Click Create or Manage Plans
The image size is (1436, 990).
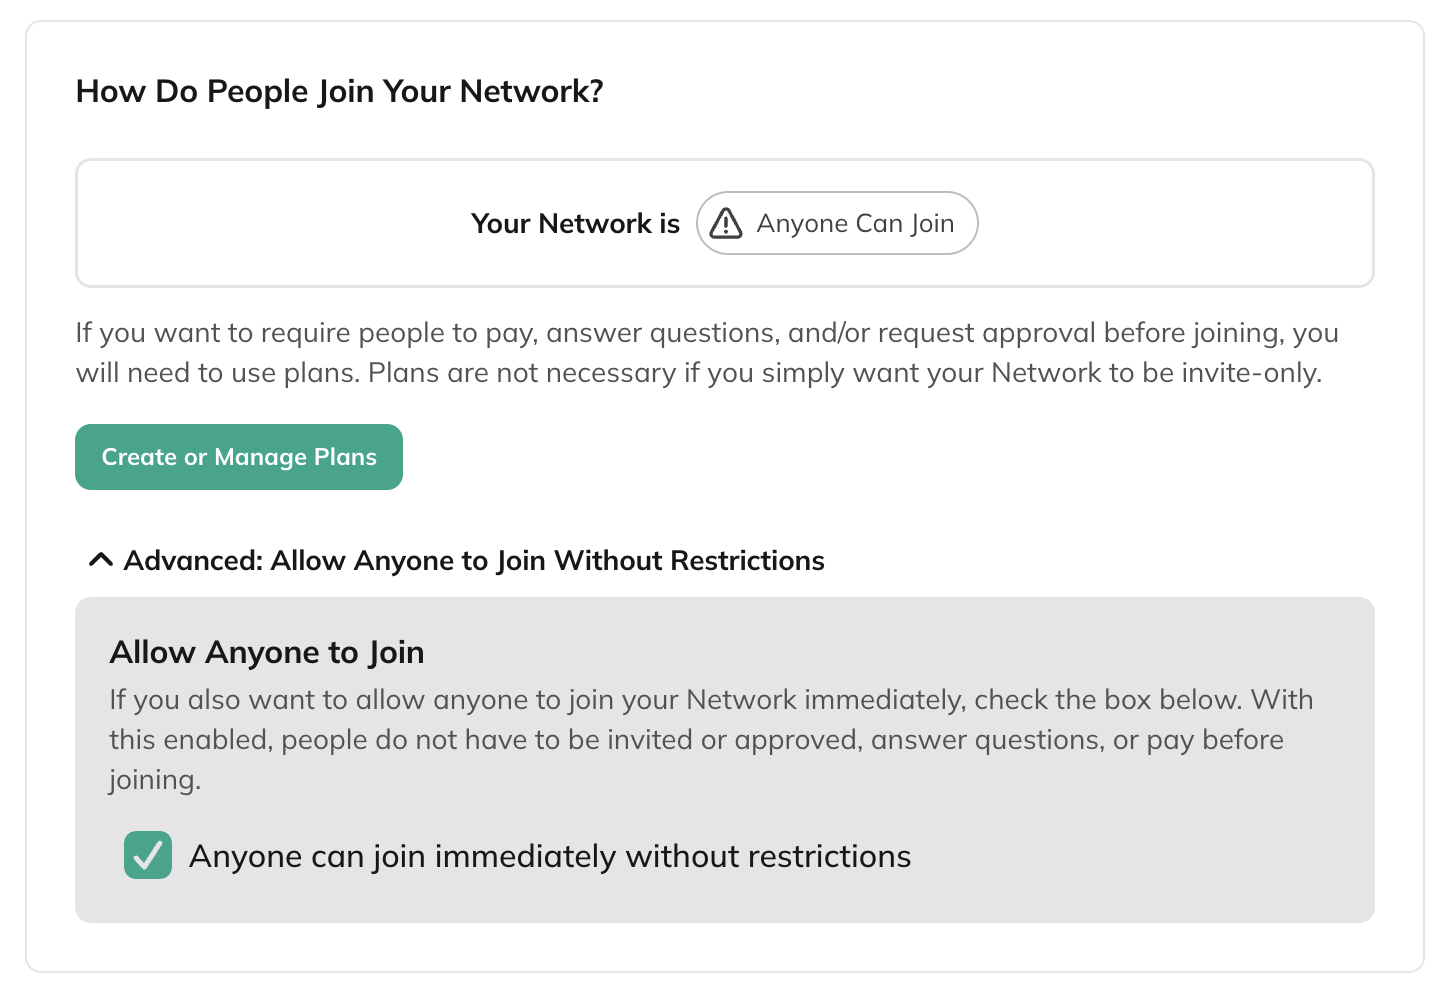[x=238, y=457]
